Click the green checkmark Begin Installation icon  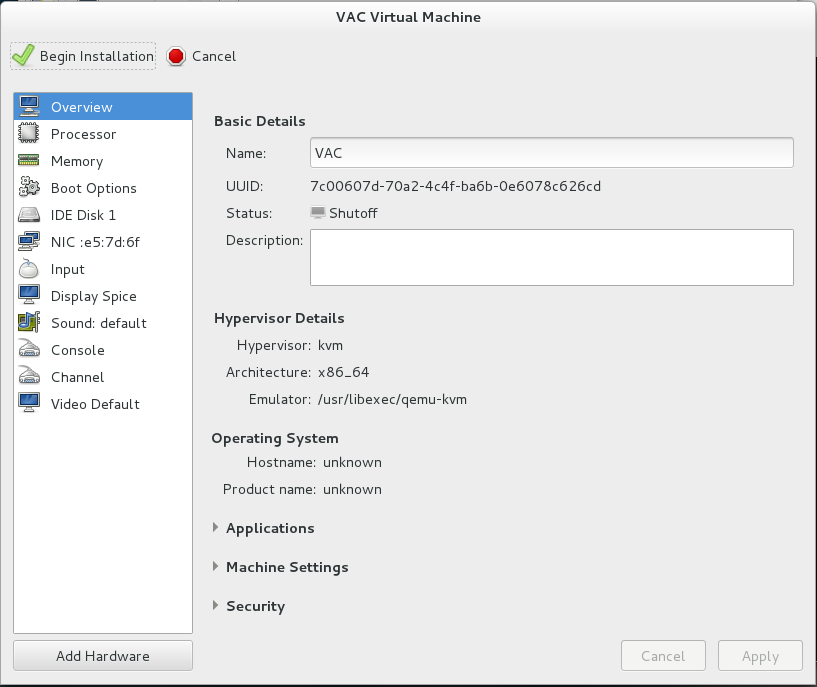coord(23,56)
